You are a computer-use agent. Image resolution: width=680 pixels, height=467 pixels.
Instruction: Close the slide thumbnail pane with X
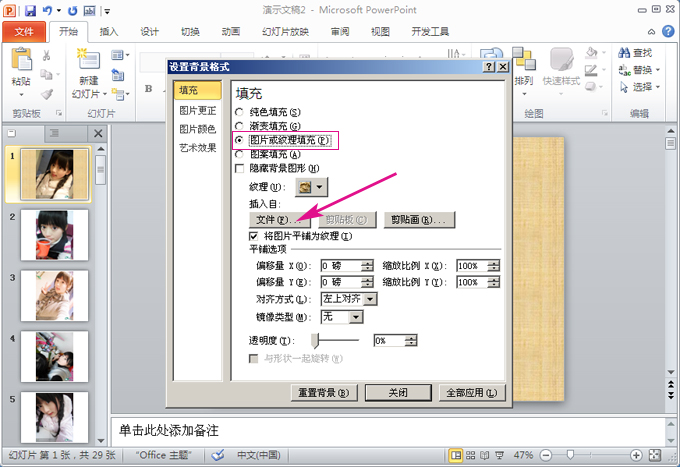[x=98, y=134]
